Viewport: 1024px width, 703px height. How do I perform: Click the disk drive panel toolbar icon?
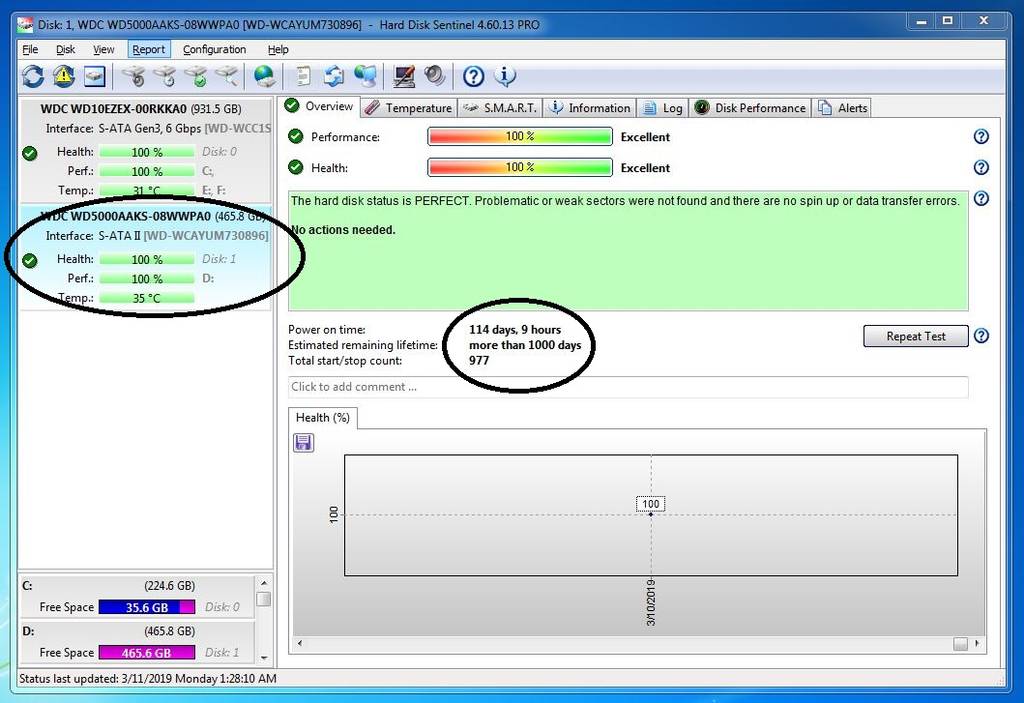[x=95, y=76]
